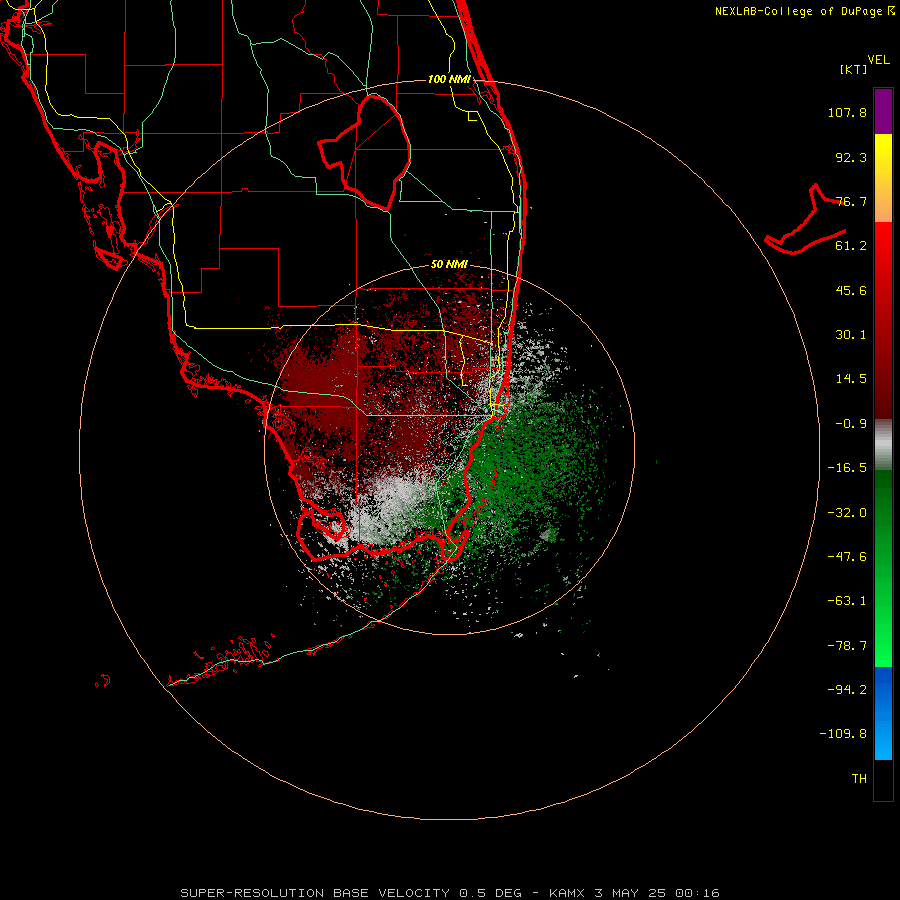Select the 107.8 legend value
Image resolution: width=900 pixels, height=900 pixels.
point(847,112)
